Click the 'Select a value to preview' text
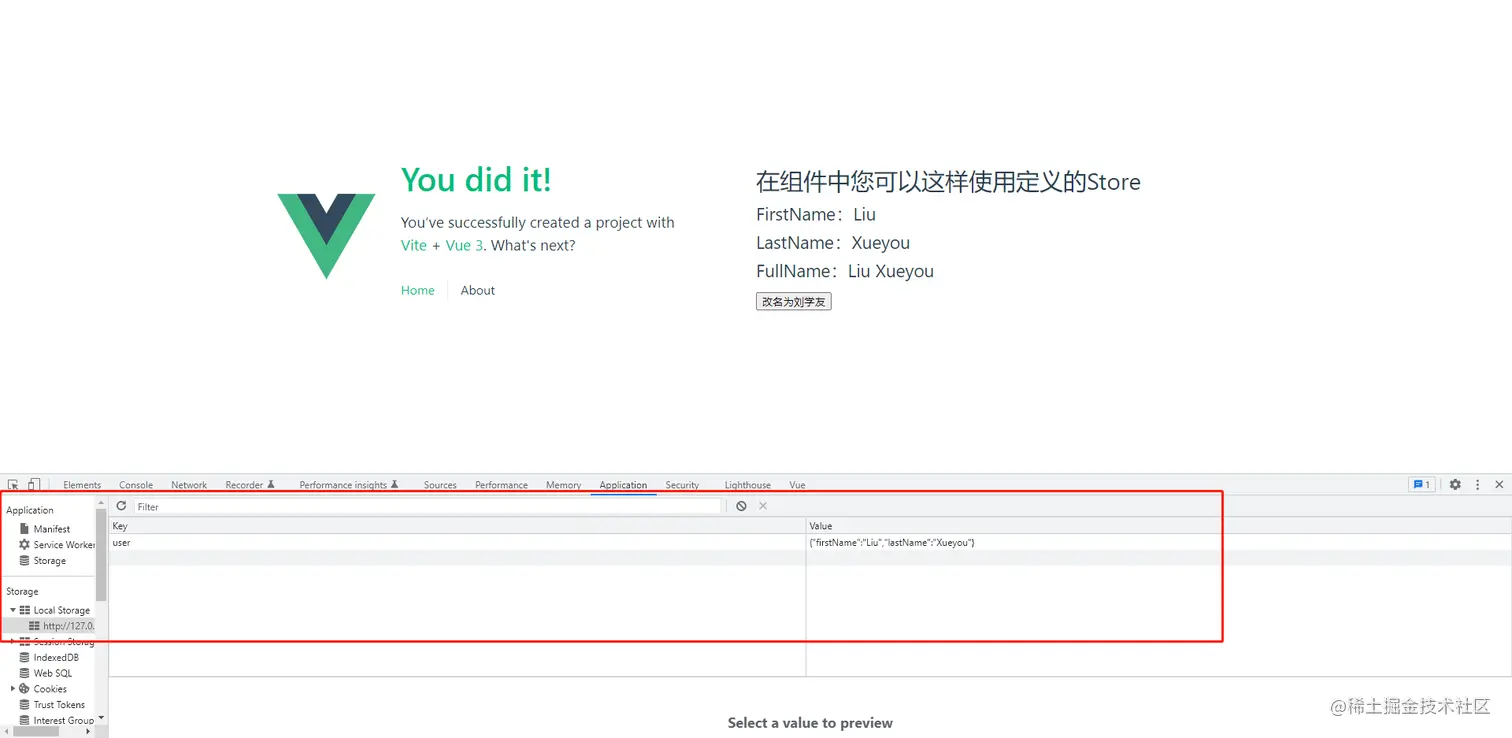1512x738 pixels. pyautogui.click(x=810, y=723)
